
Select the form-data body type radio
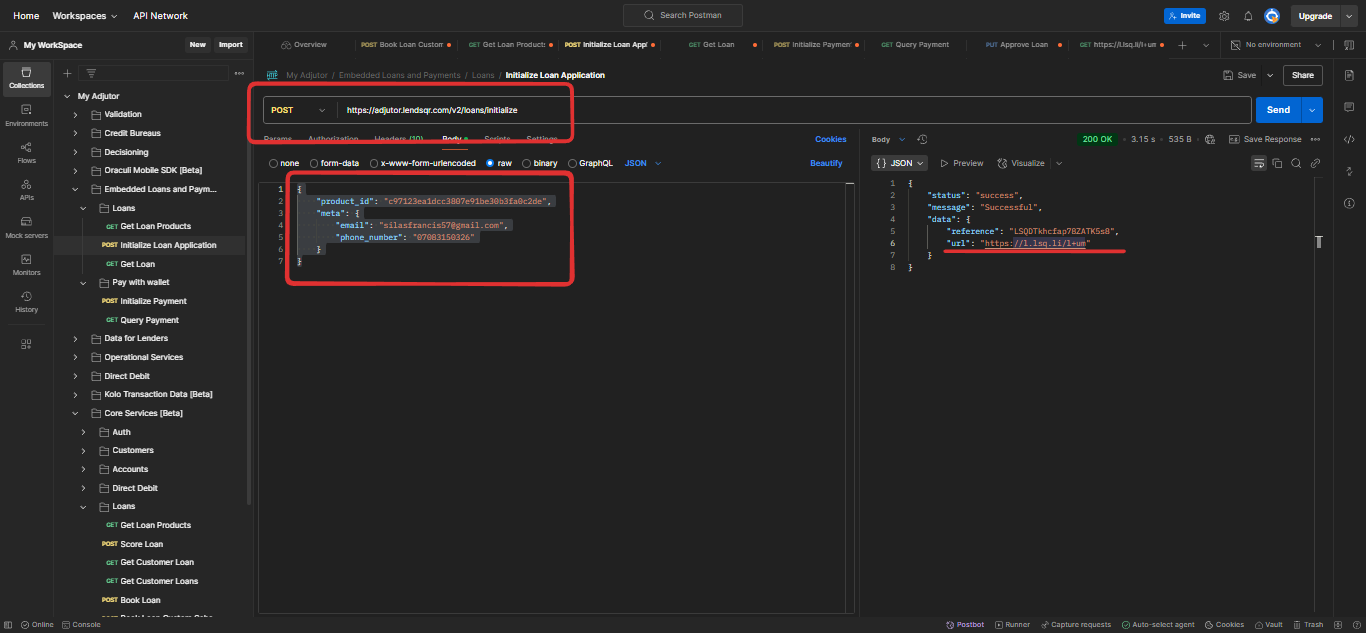314,163
